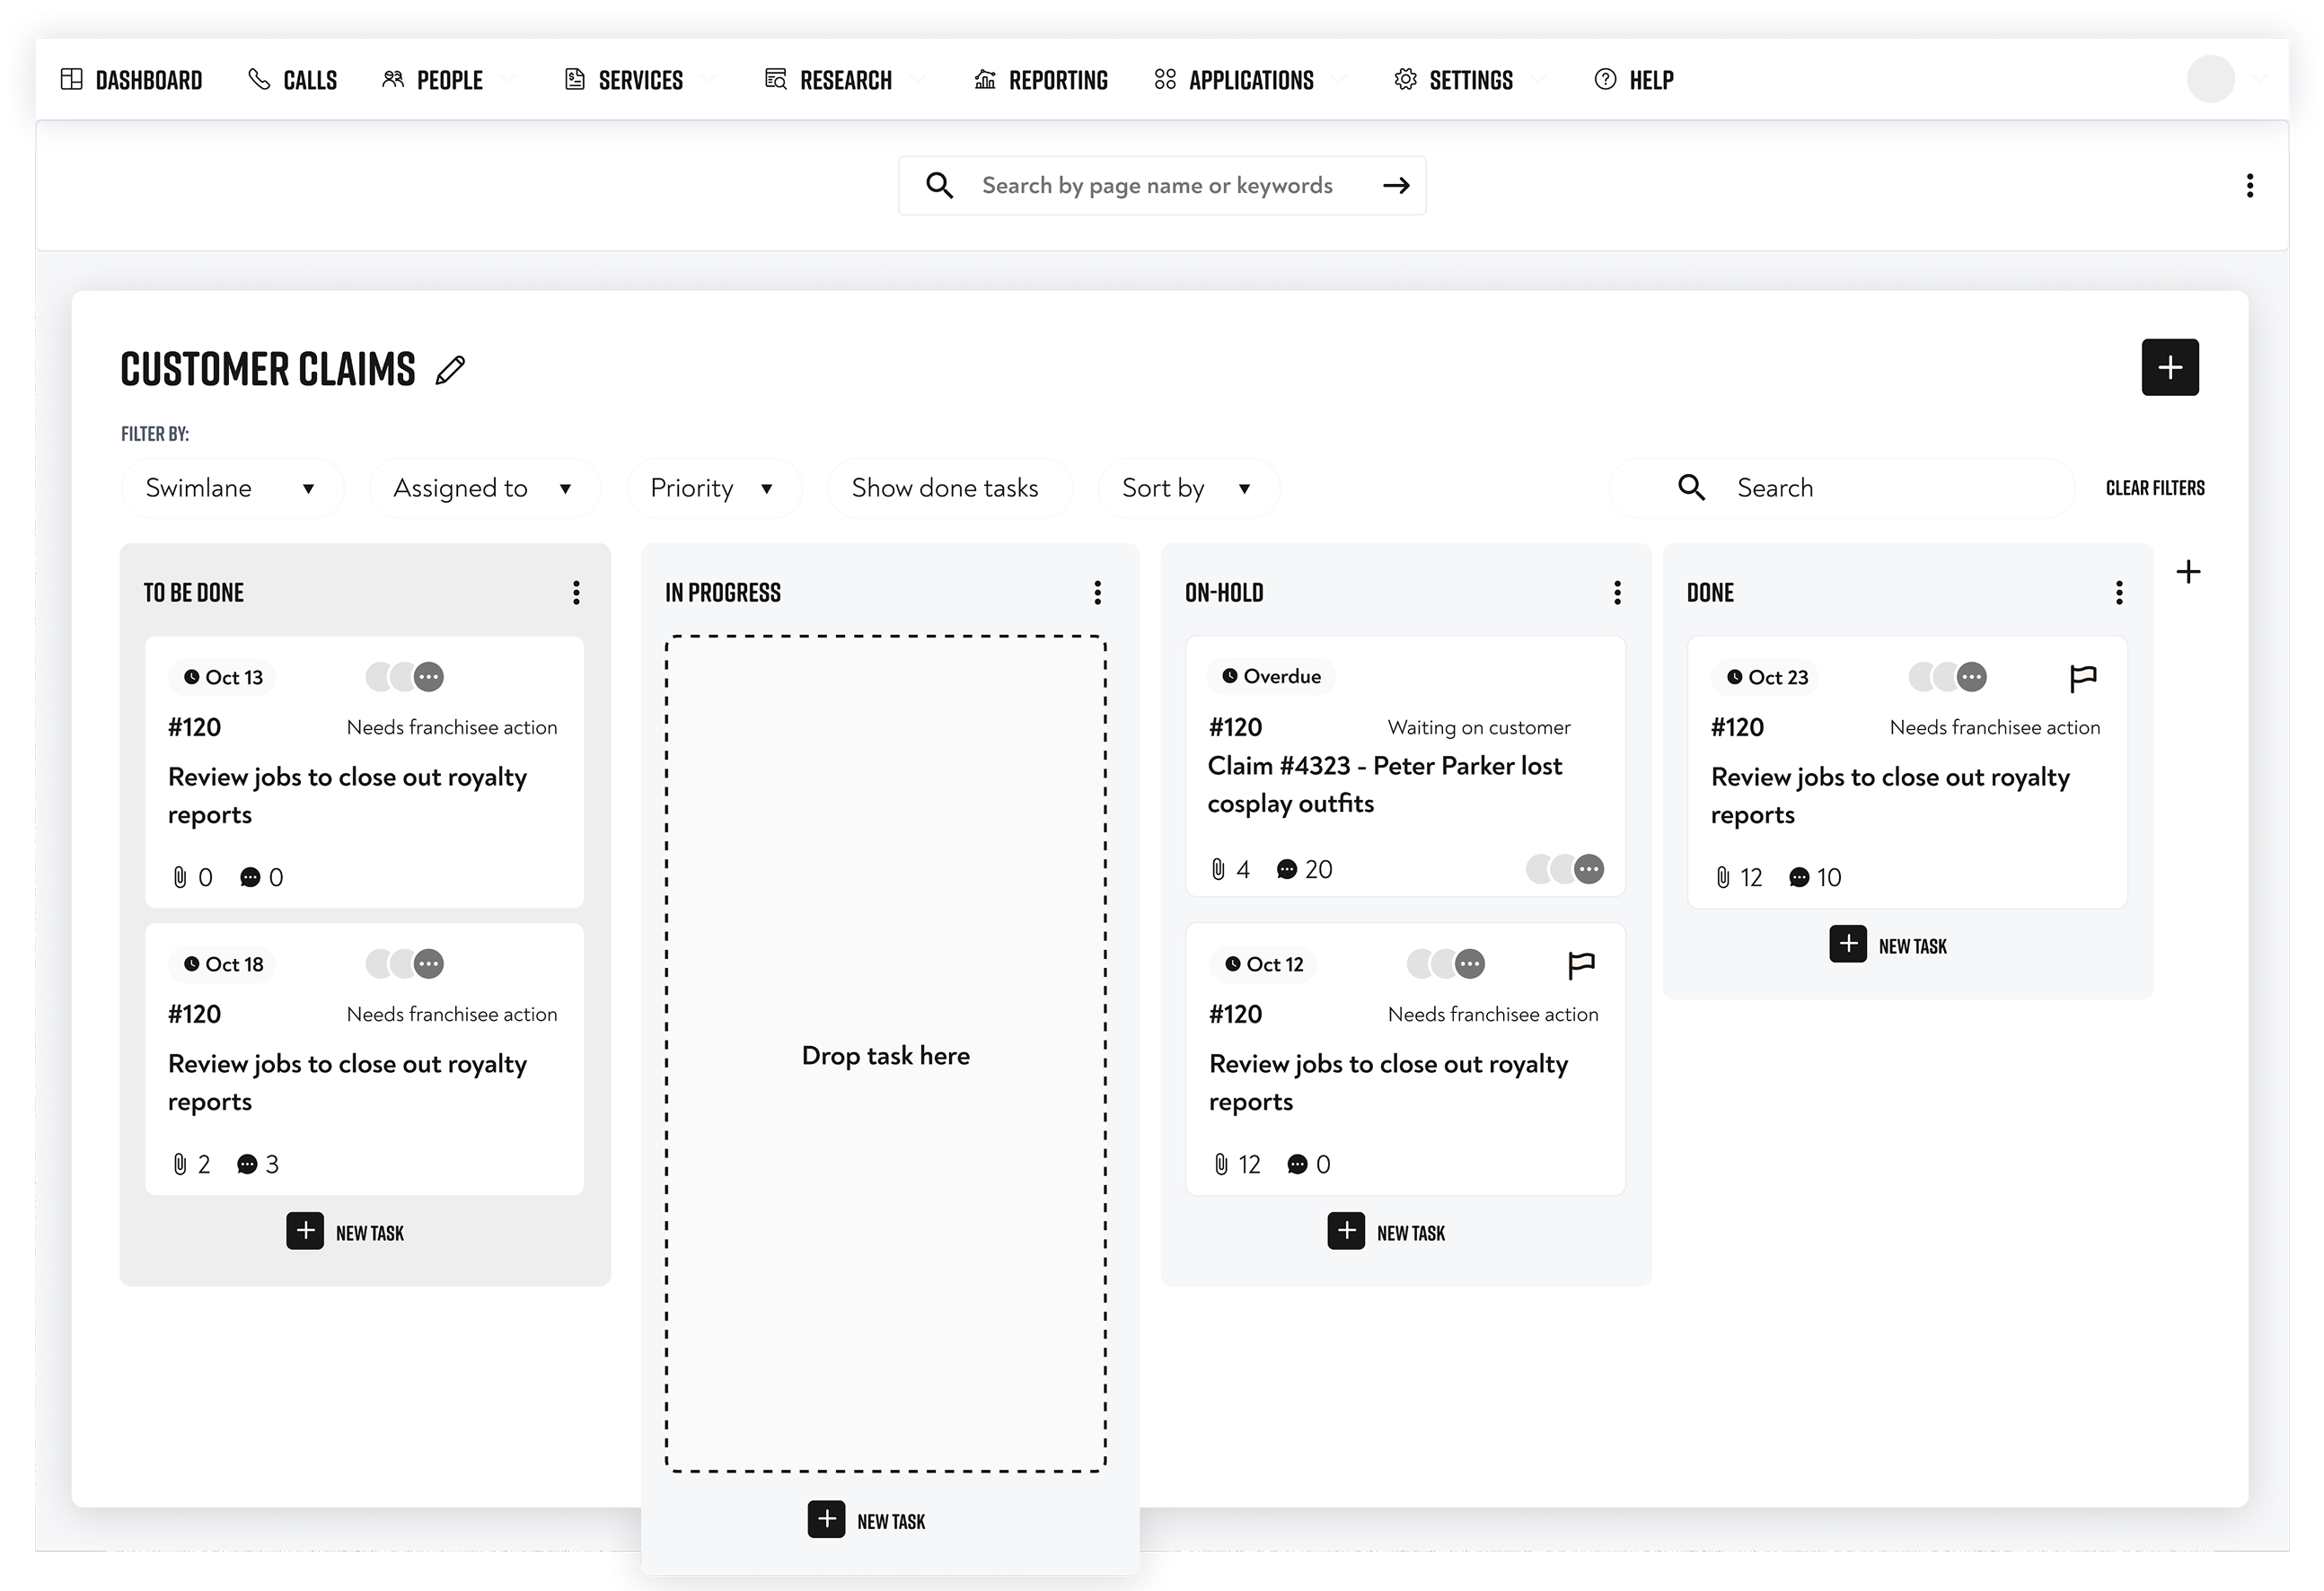Add New Task in On-Hold column
This screenshot has width=2324, height=1591.
tap(1386, 1232)
